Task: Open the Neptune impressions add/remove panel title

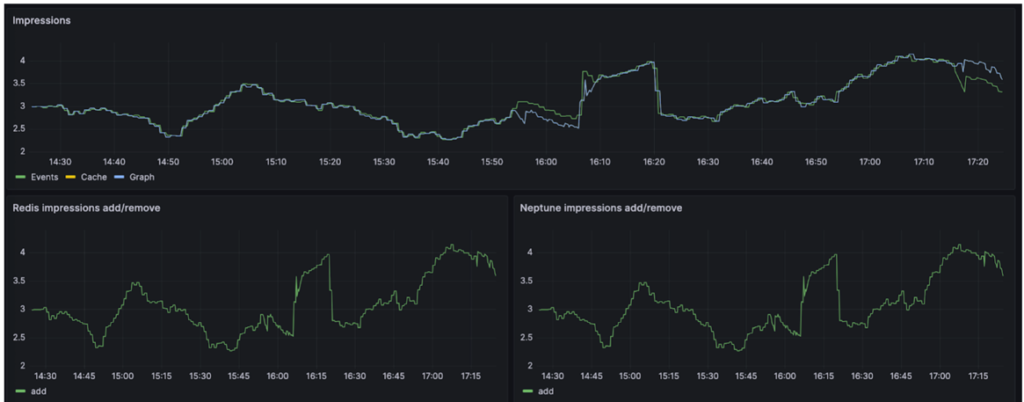Action: click(601, 207)
